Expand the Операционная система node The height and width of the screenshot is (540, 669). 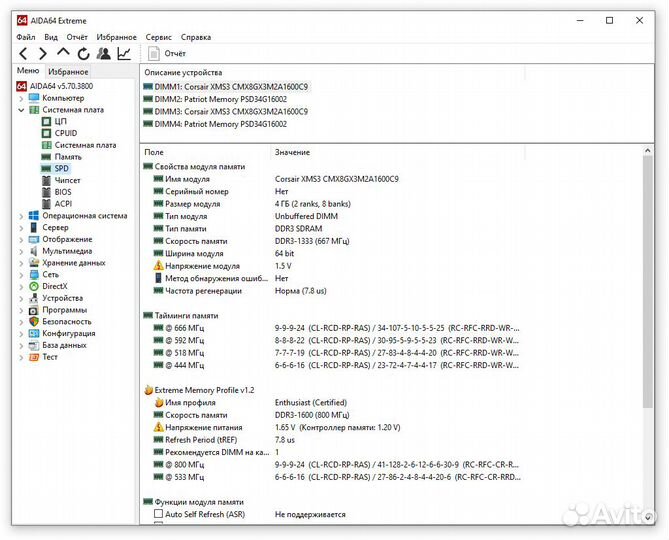pos(21,215)
